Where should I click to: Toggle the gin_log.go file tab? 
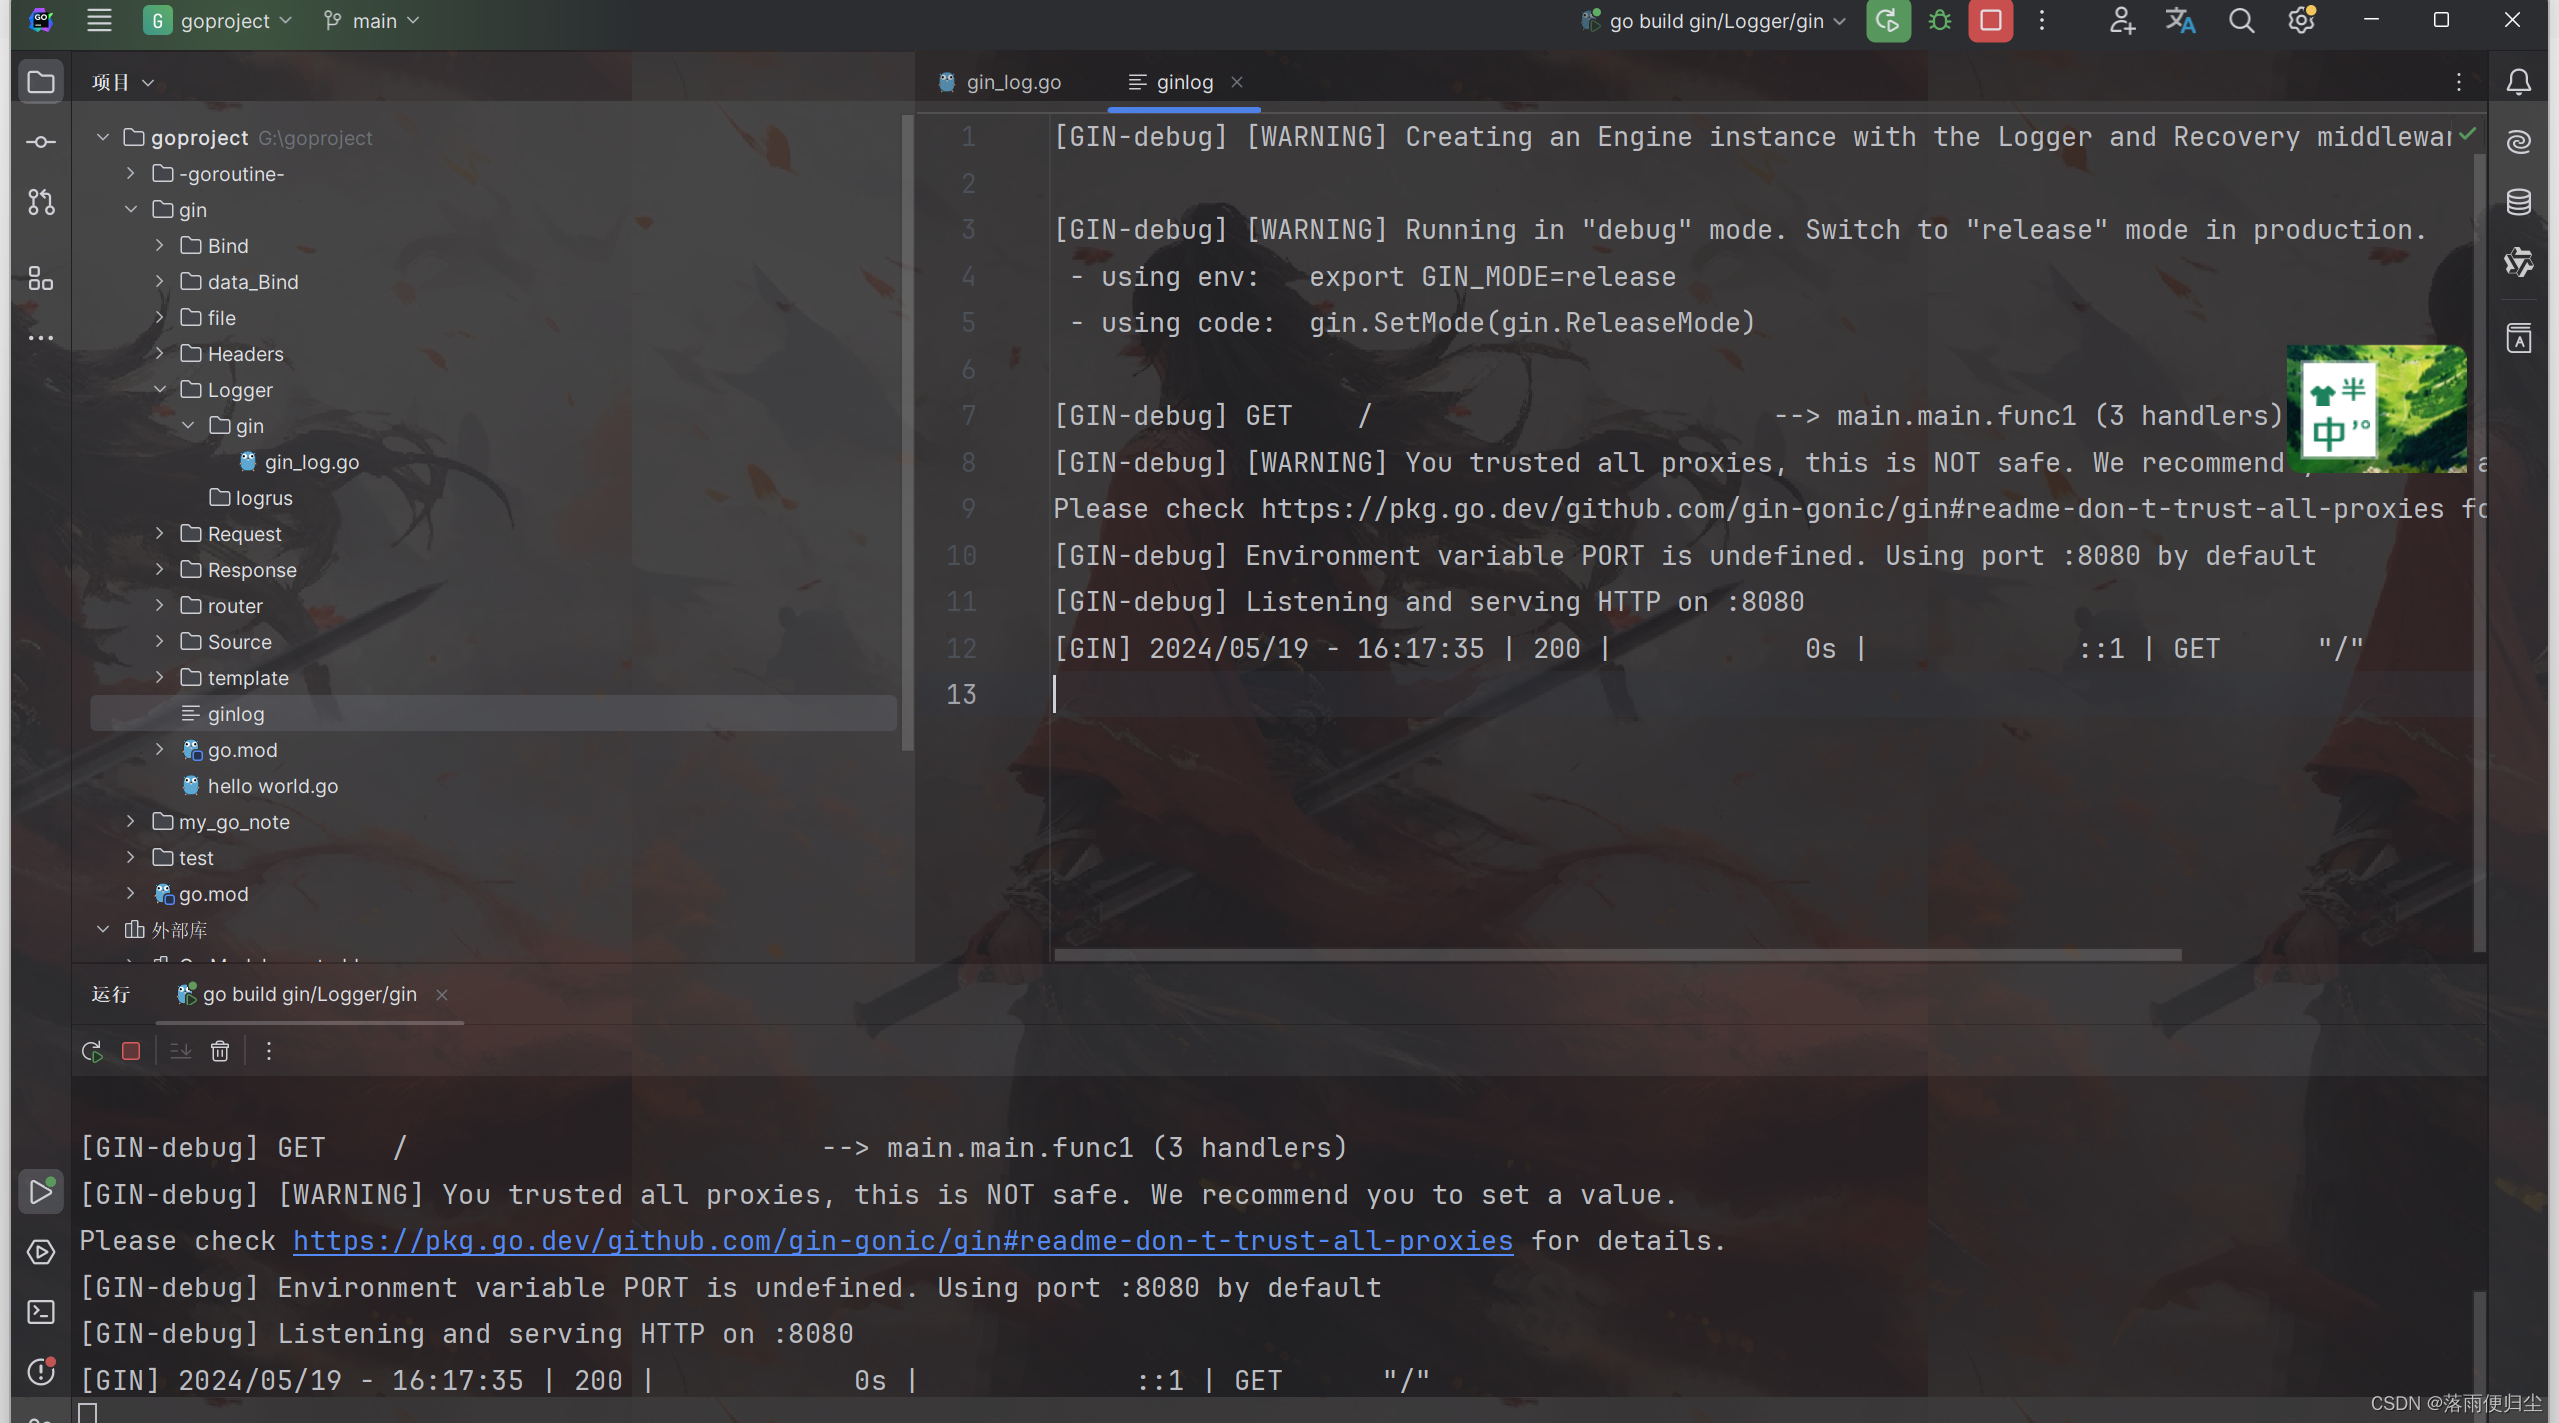click(1012, 82)
